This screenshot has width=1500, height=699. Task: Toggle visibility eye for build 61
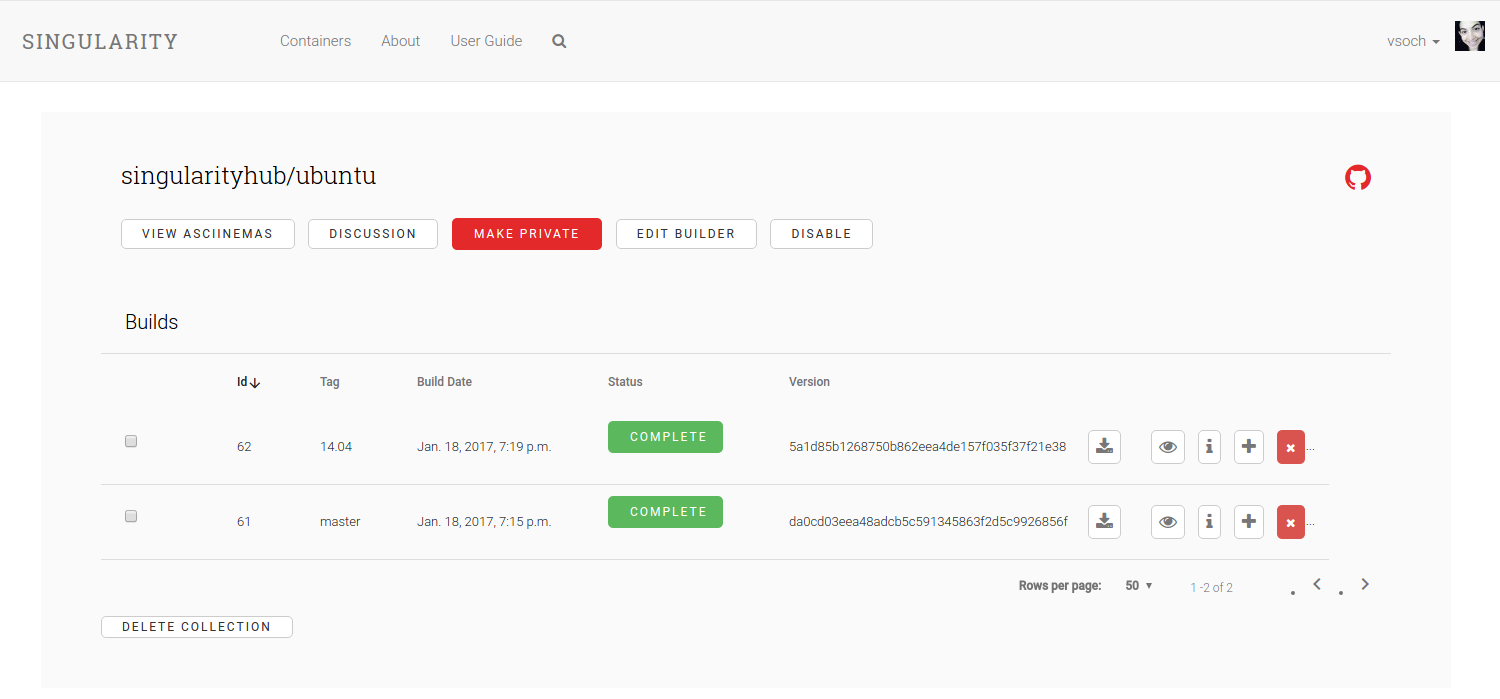[x=1168, y=522]
